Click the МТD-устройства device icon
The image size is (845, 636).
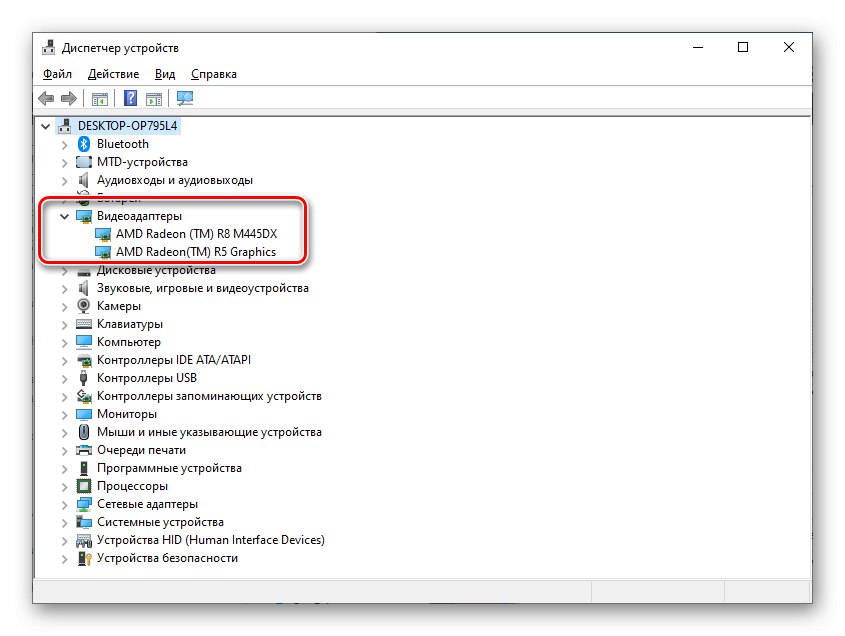84,162
